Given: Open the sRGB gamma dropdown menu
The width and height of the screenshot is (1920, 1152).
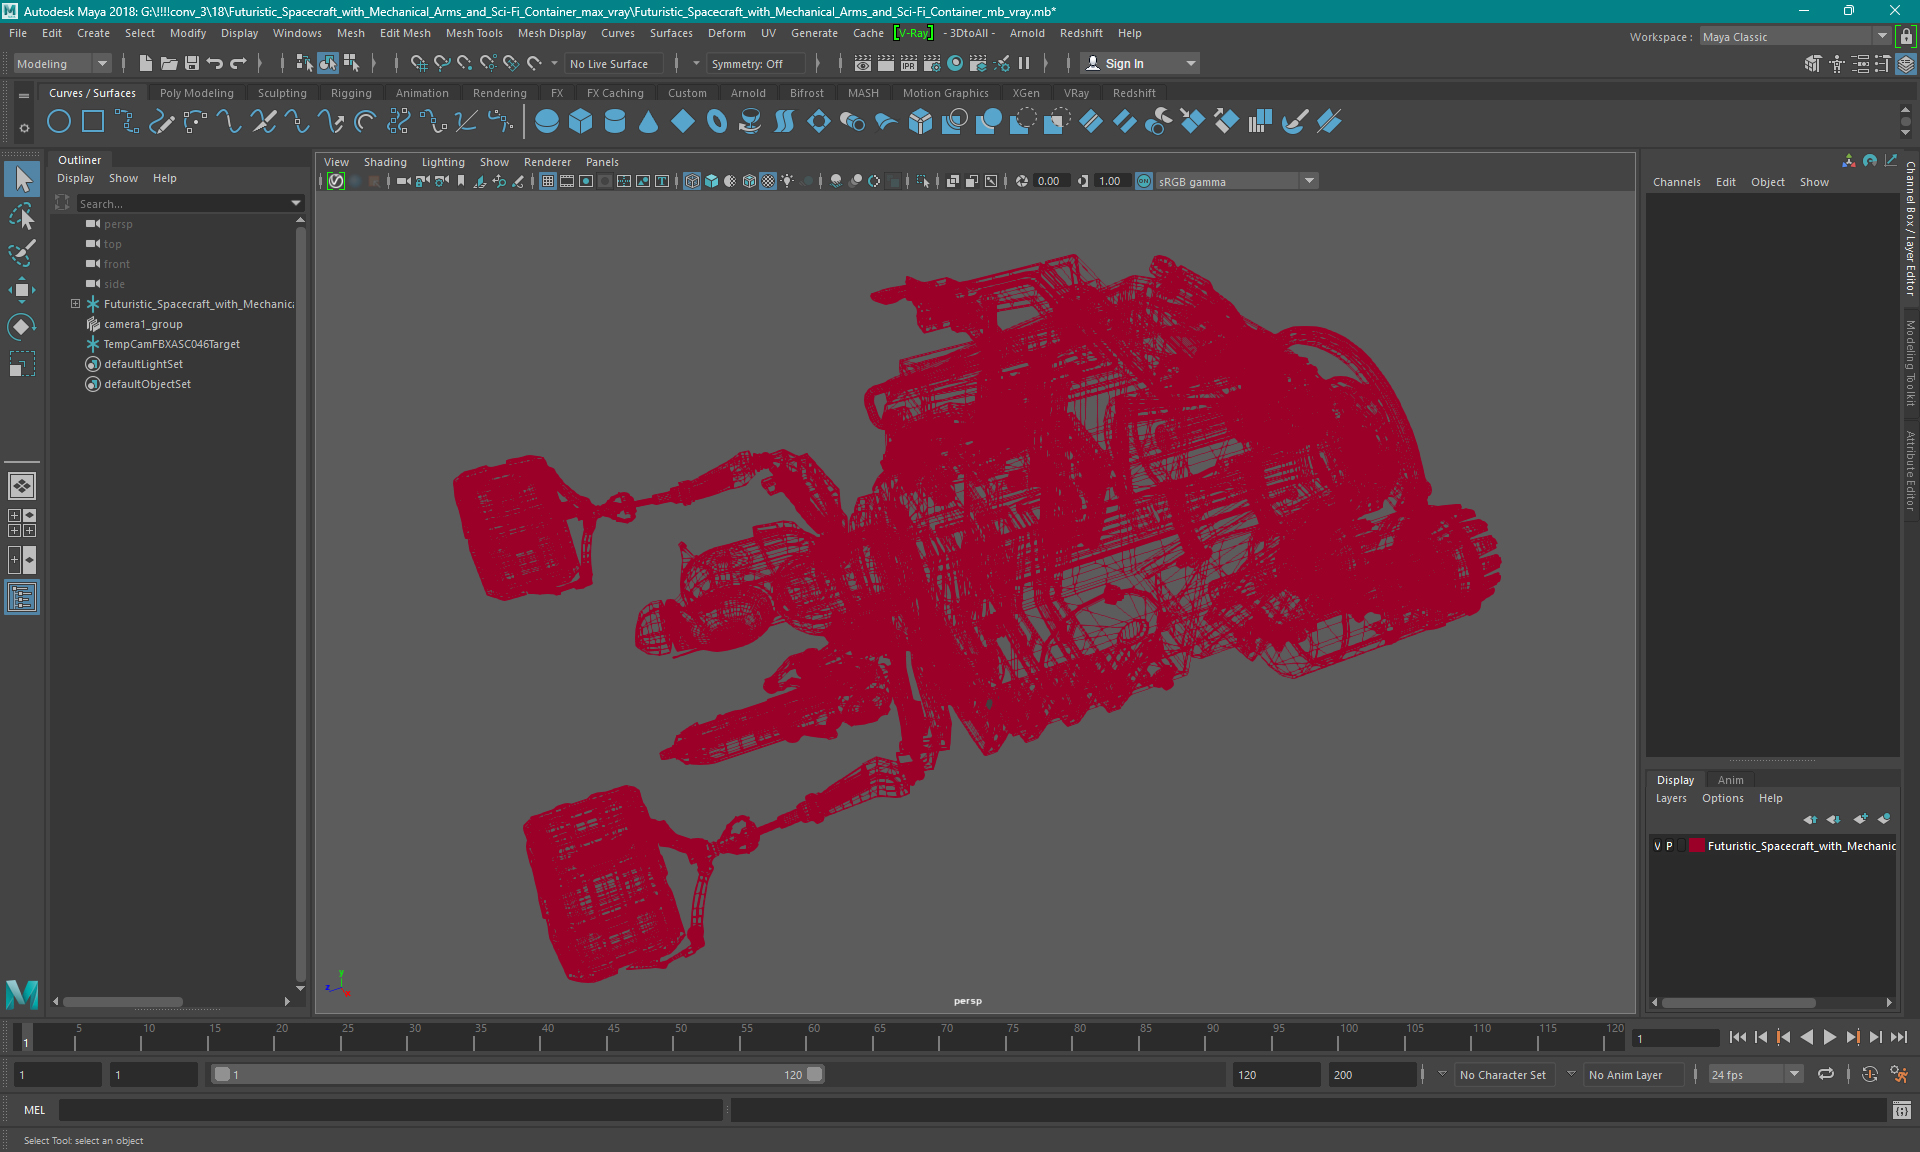Looking at the screenshot, I should [1308, 180].
